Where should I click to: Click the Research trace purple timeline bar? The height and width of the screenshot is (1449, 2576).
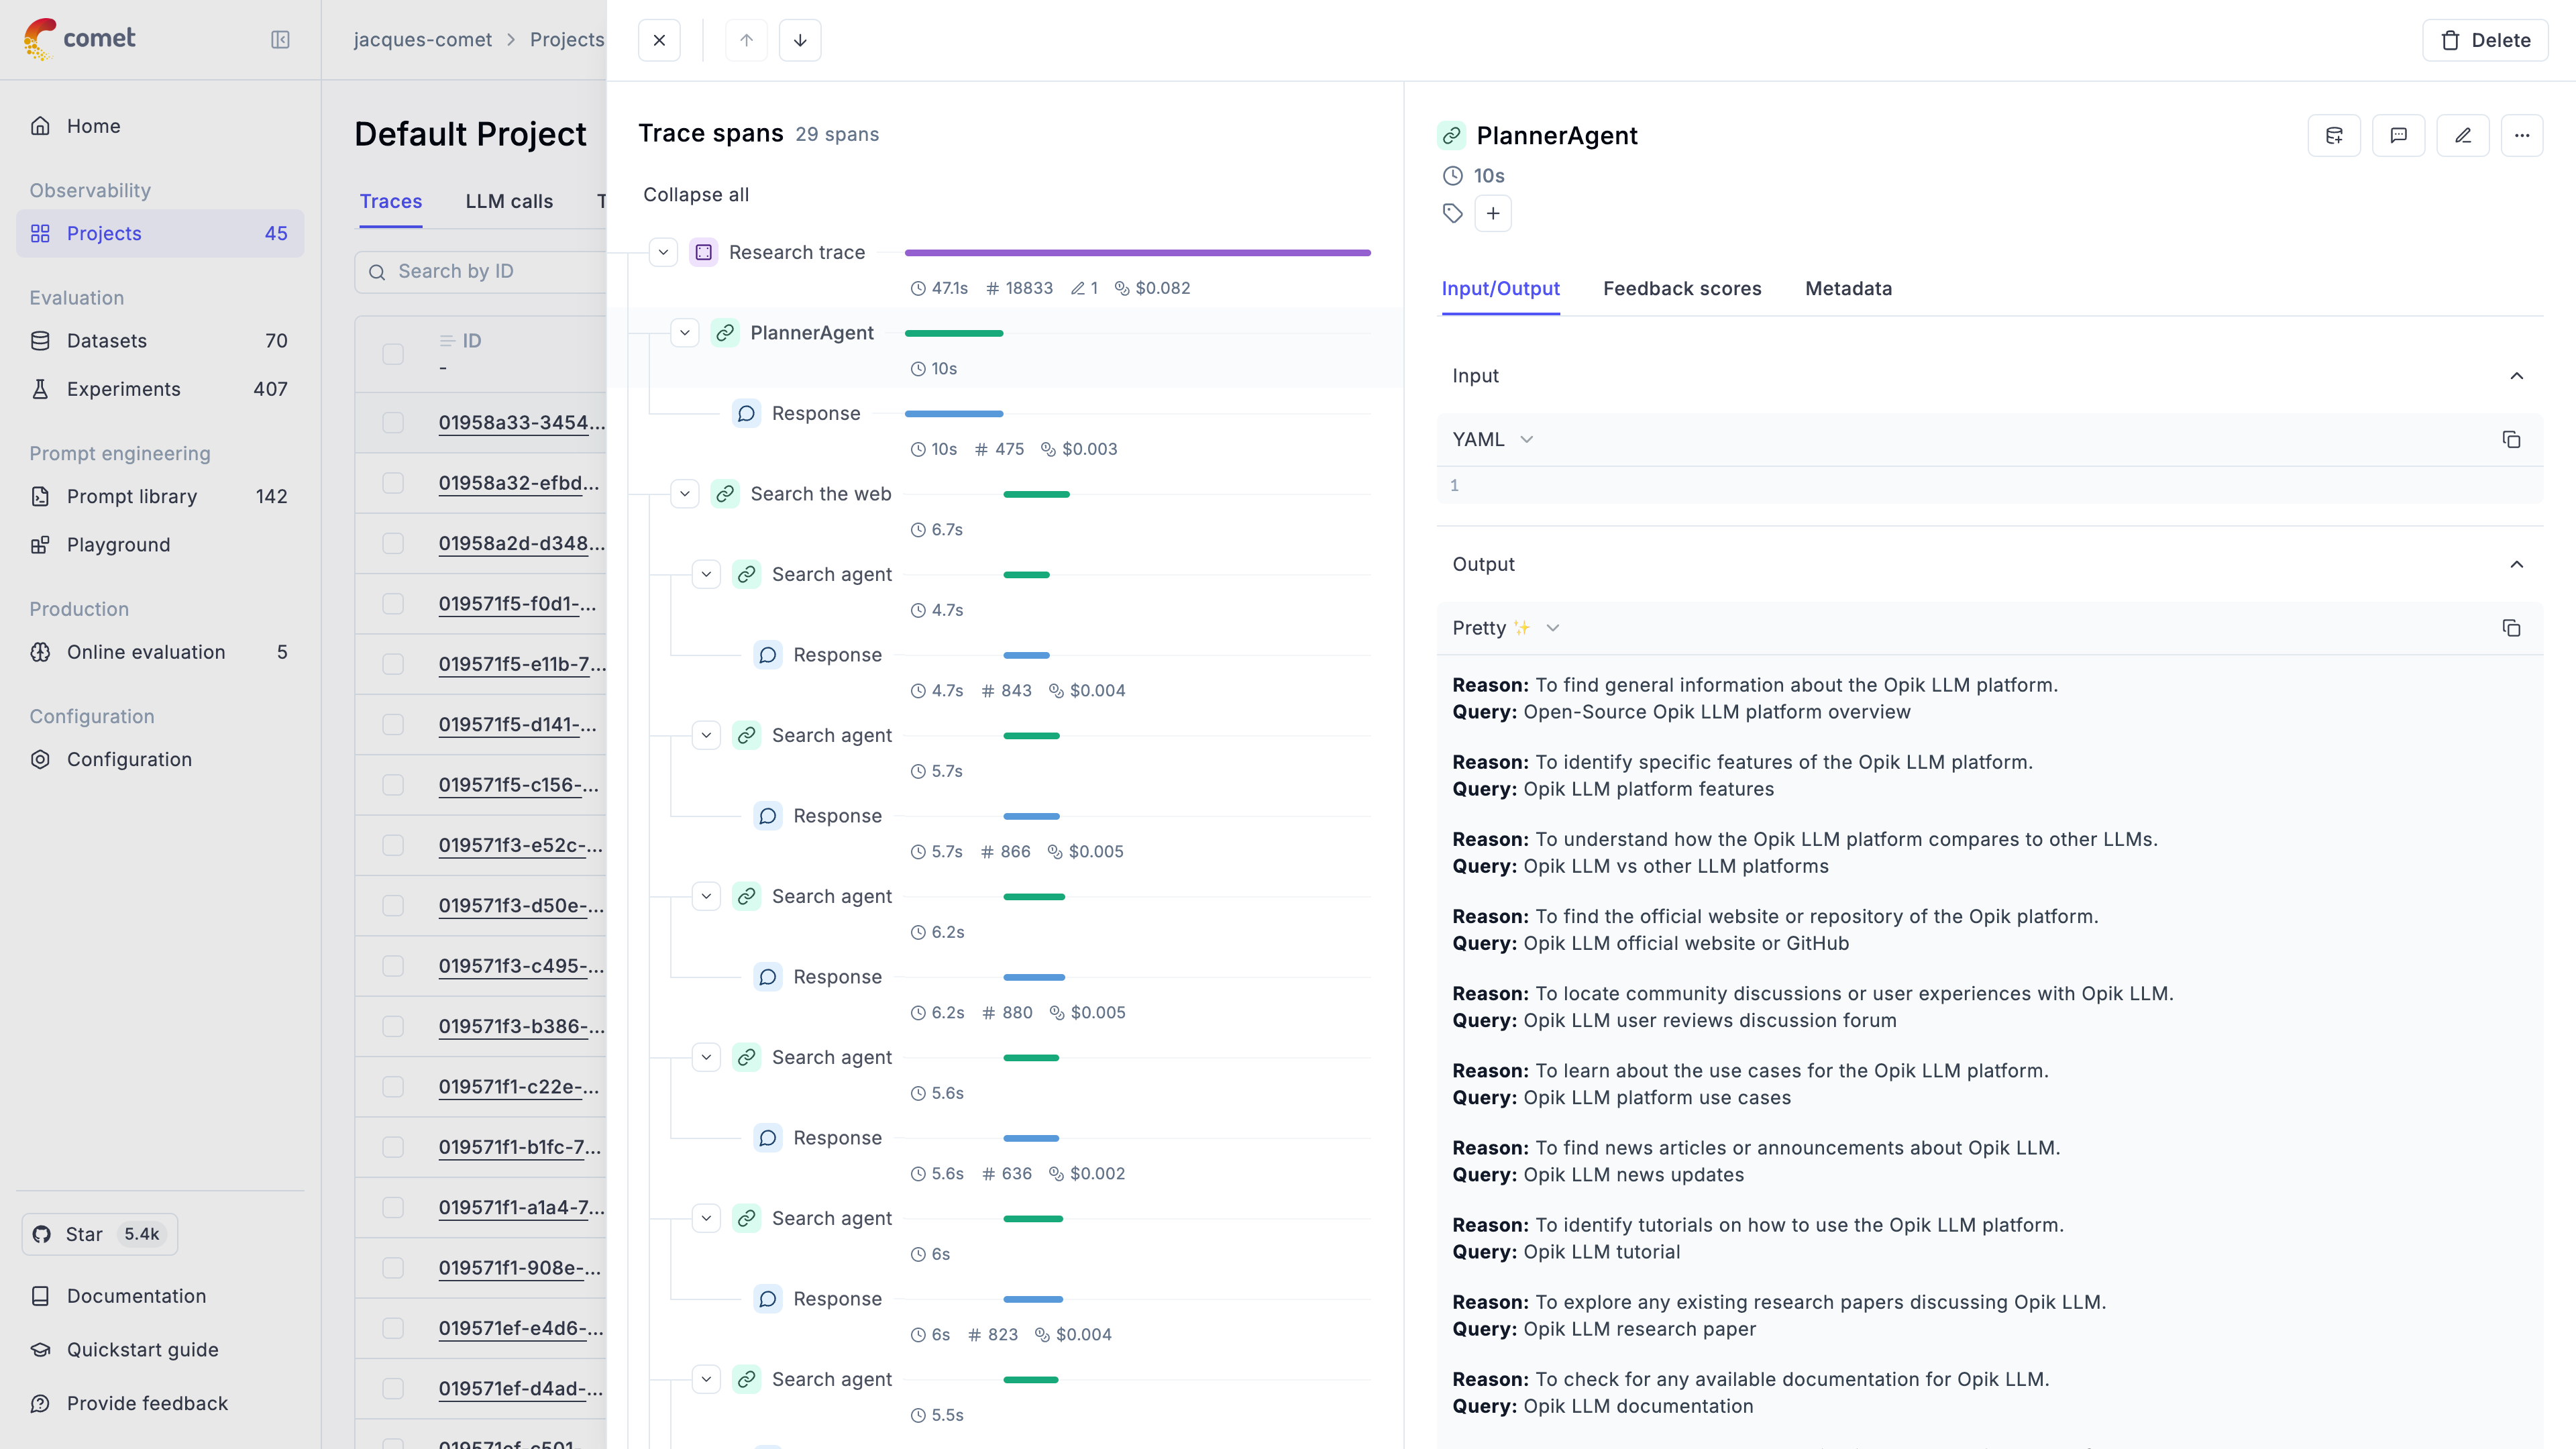(1137, 253)
